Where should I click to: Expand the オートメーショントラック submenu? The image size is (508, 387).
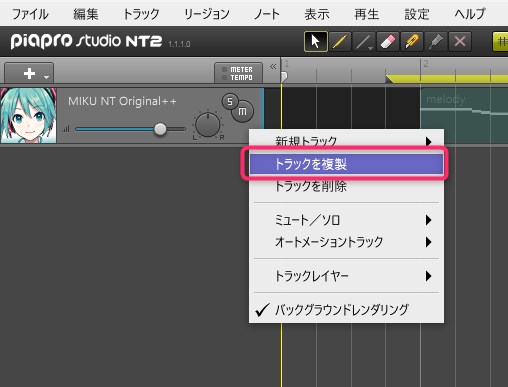click(x=346, y=242)
